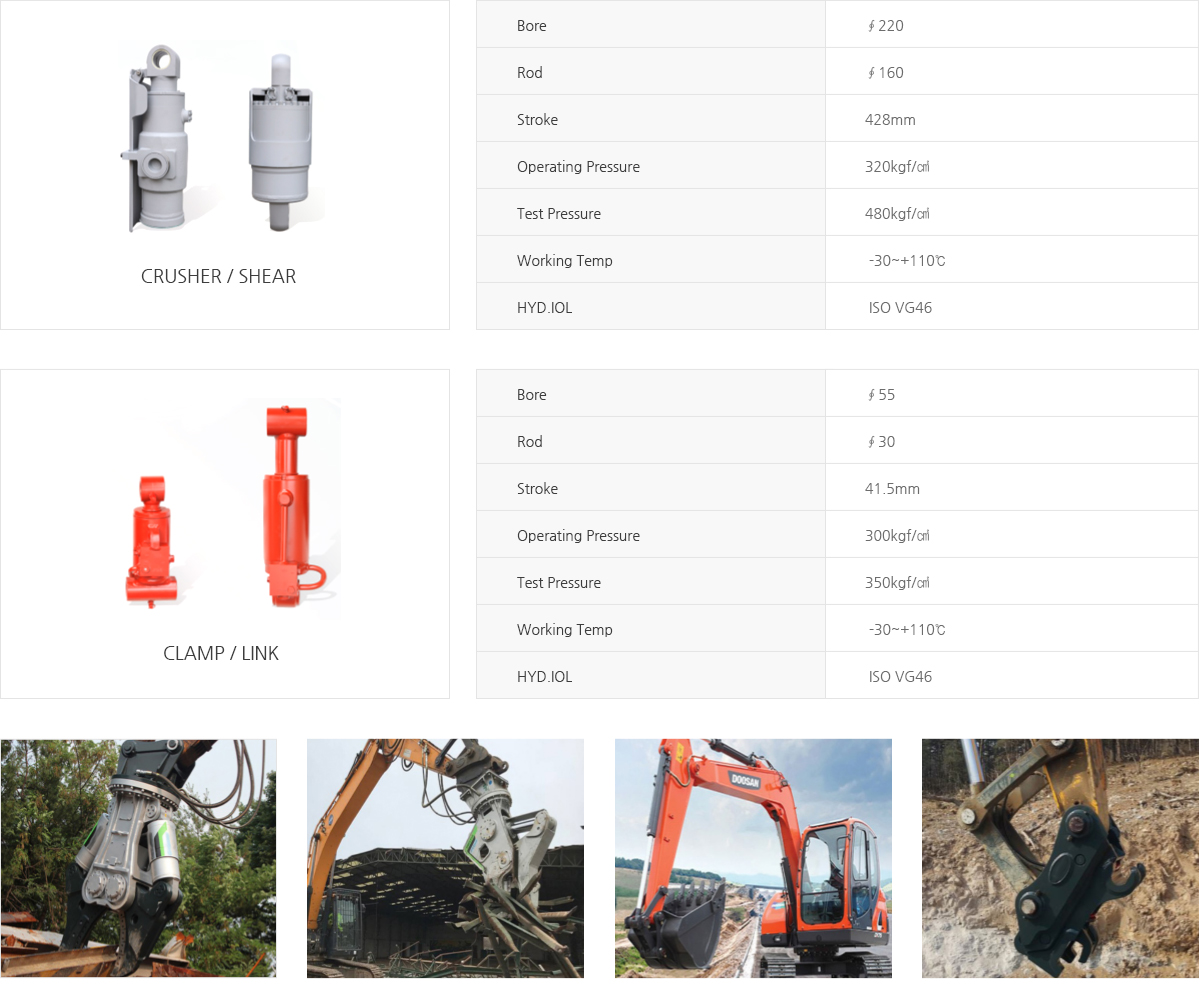This screenshot has height=1000, width=1200.
Task: Click 'ISO VG46' in the Clamp / Link table
Action: [x=900, y=676]
